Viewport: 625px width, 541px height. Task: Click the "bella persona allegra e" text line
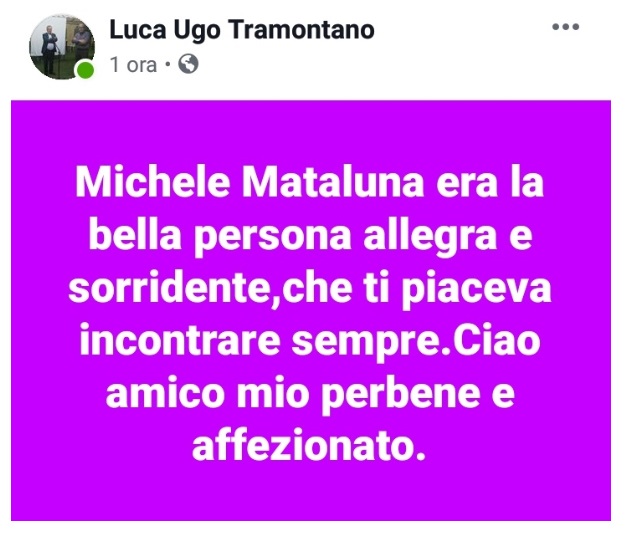tap(311, 236)
